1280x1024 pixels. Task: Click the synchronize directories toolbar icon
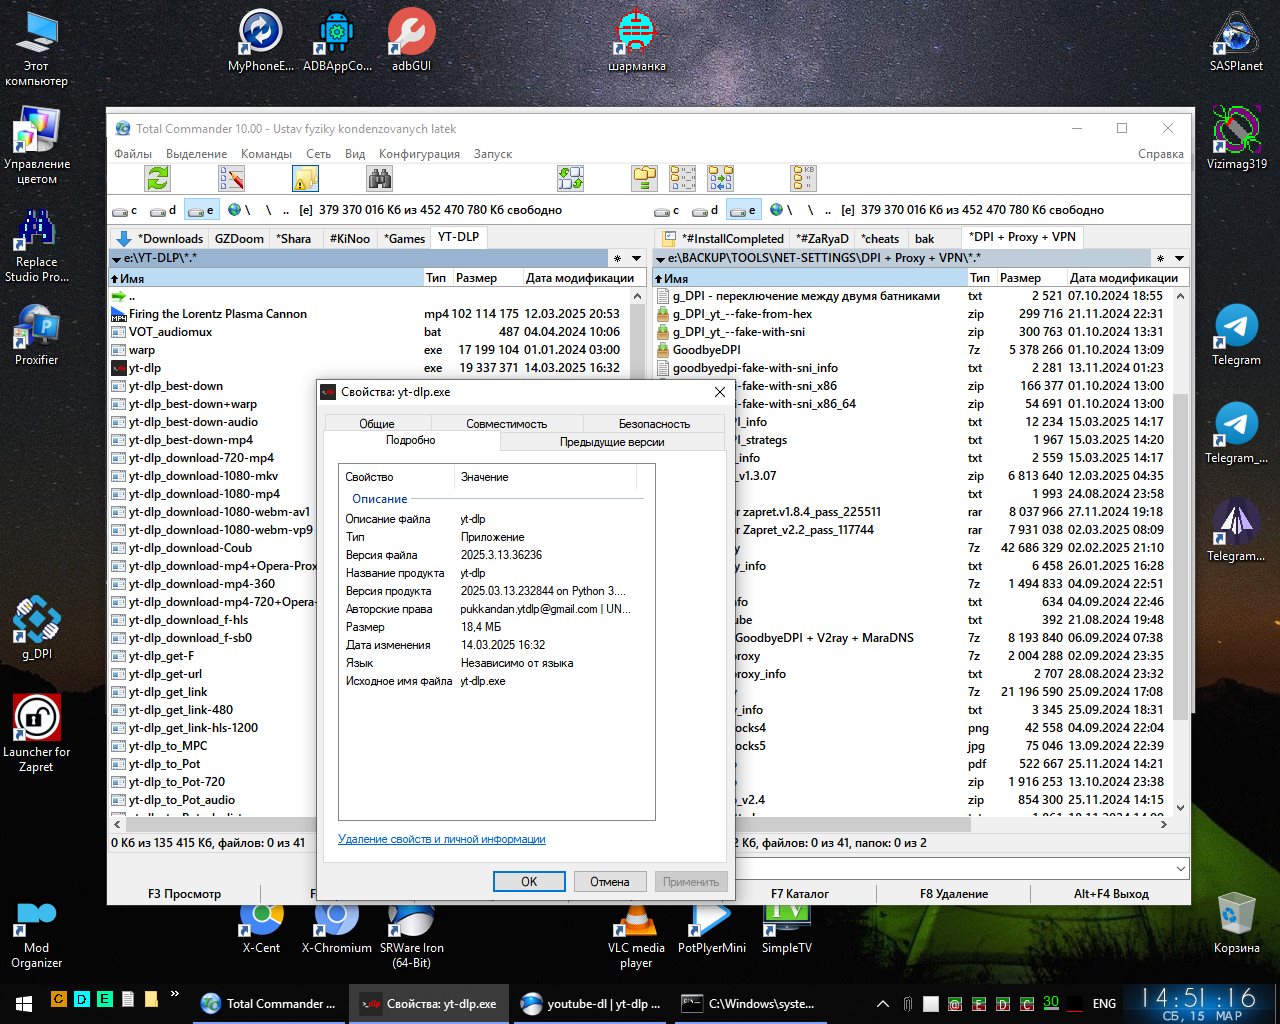(571, 179)
